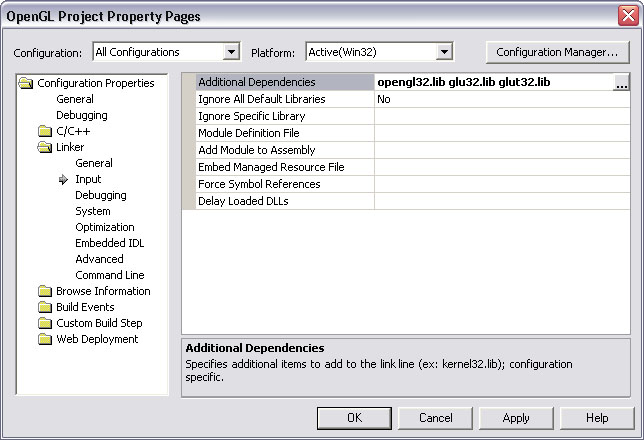Image resolution: width=644 pixels, height=440 pixels.
Task: Click the open Linker folder icon
Action: click(45, 148)
